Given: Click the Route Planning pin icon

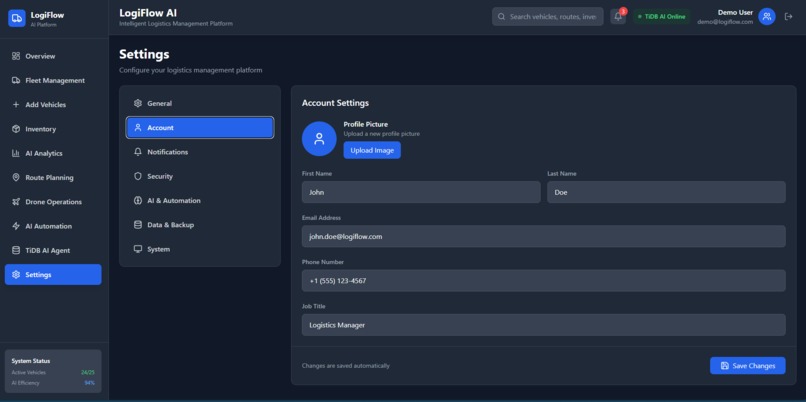Looking at the screenshot, I should click(x=16, y=177).
